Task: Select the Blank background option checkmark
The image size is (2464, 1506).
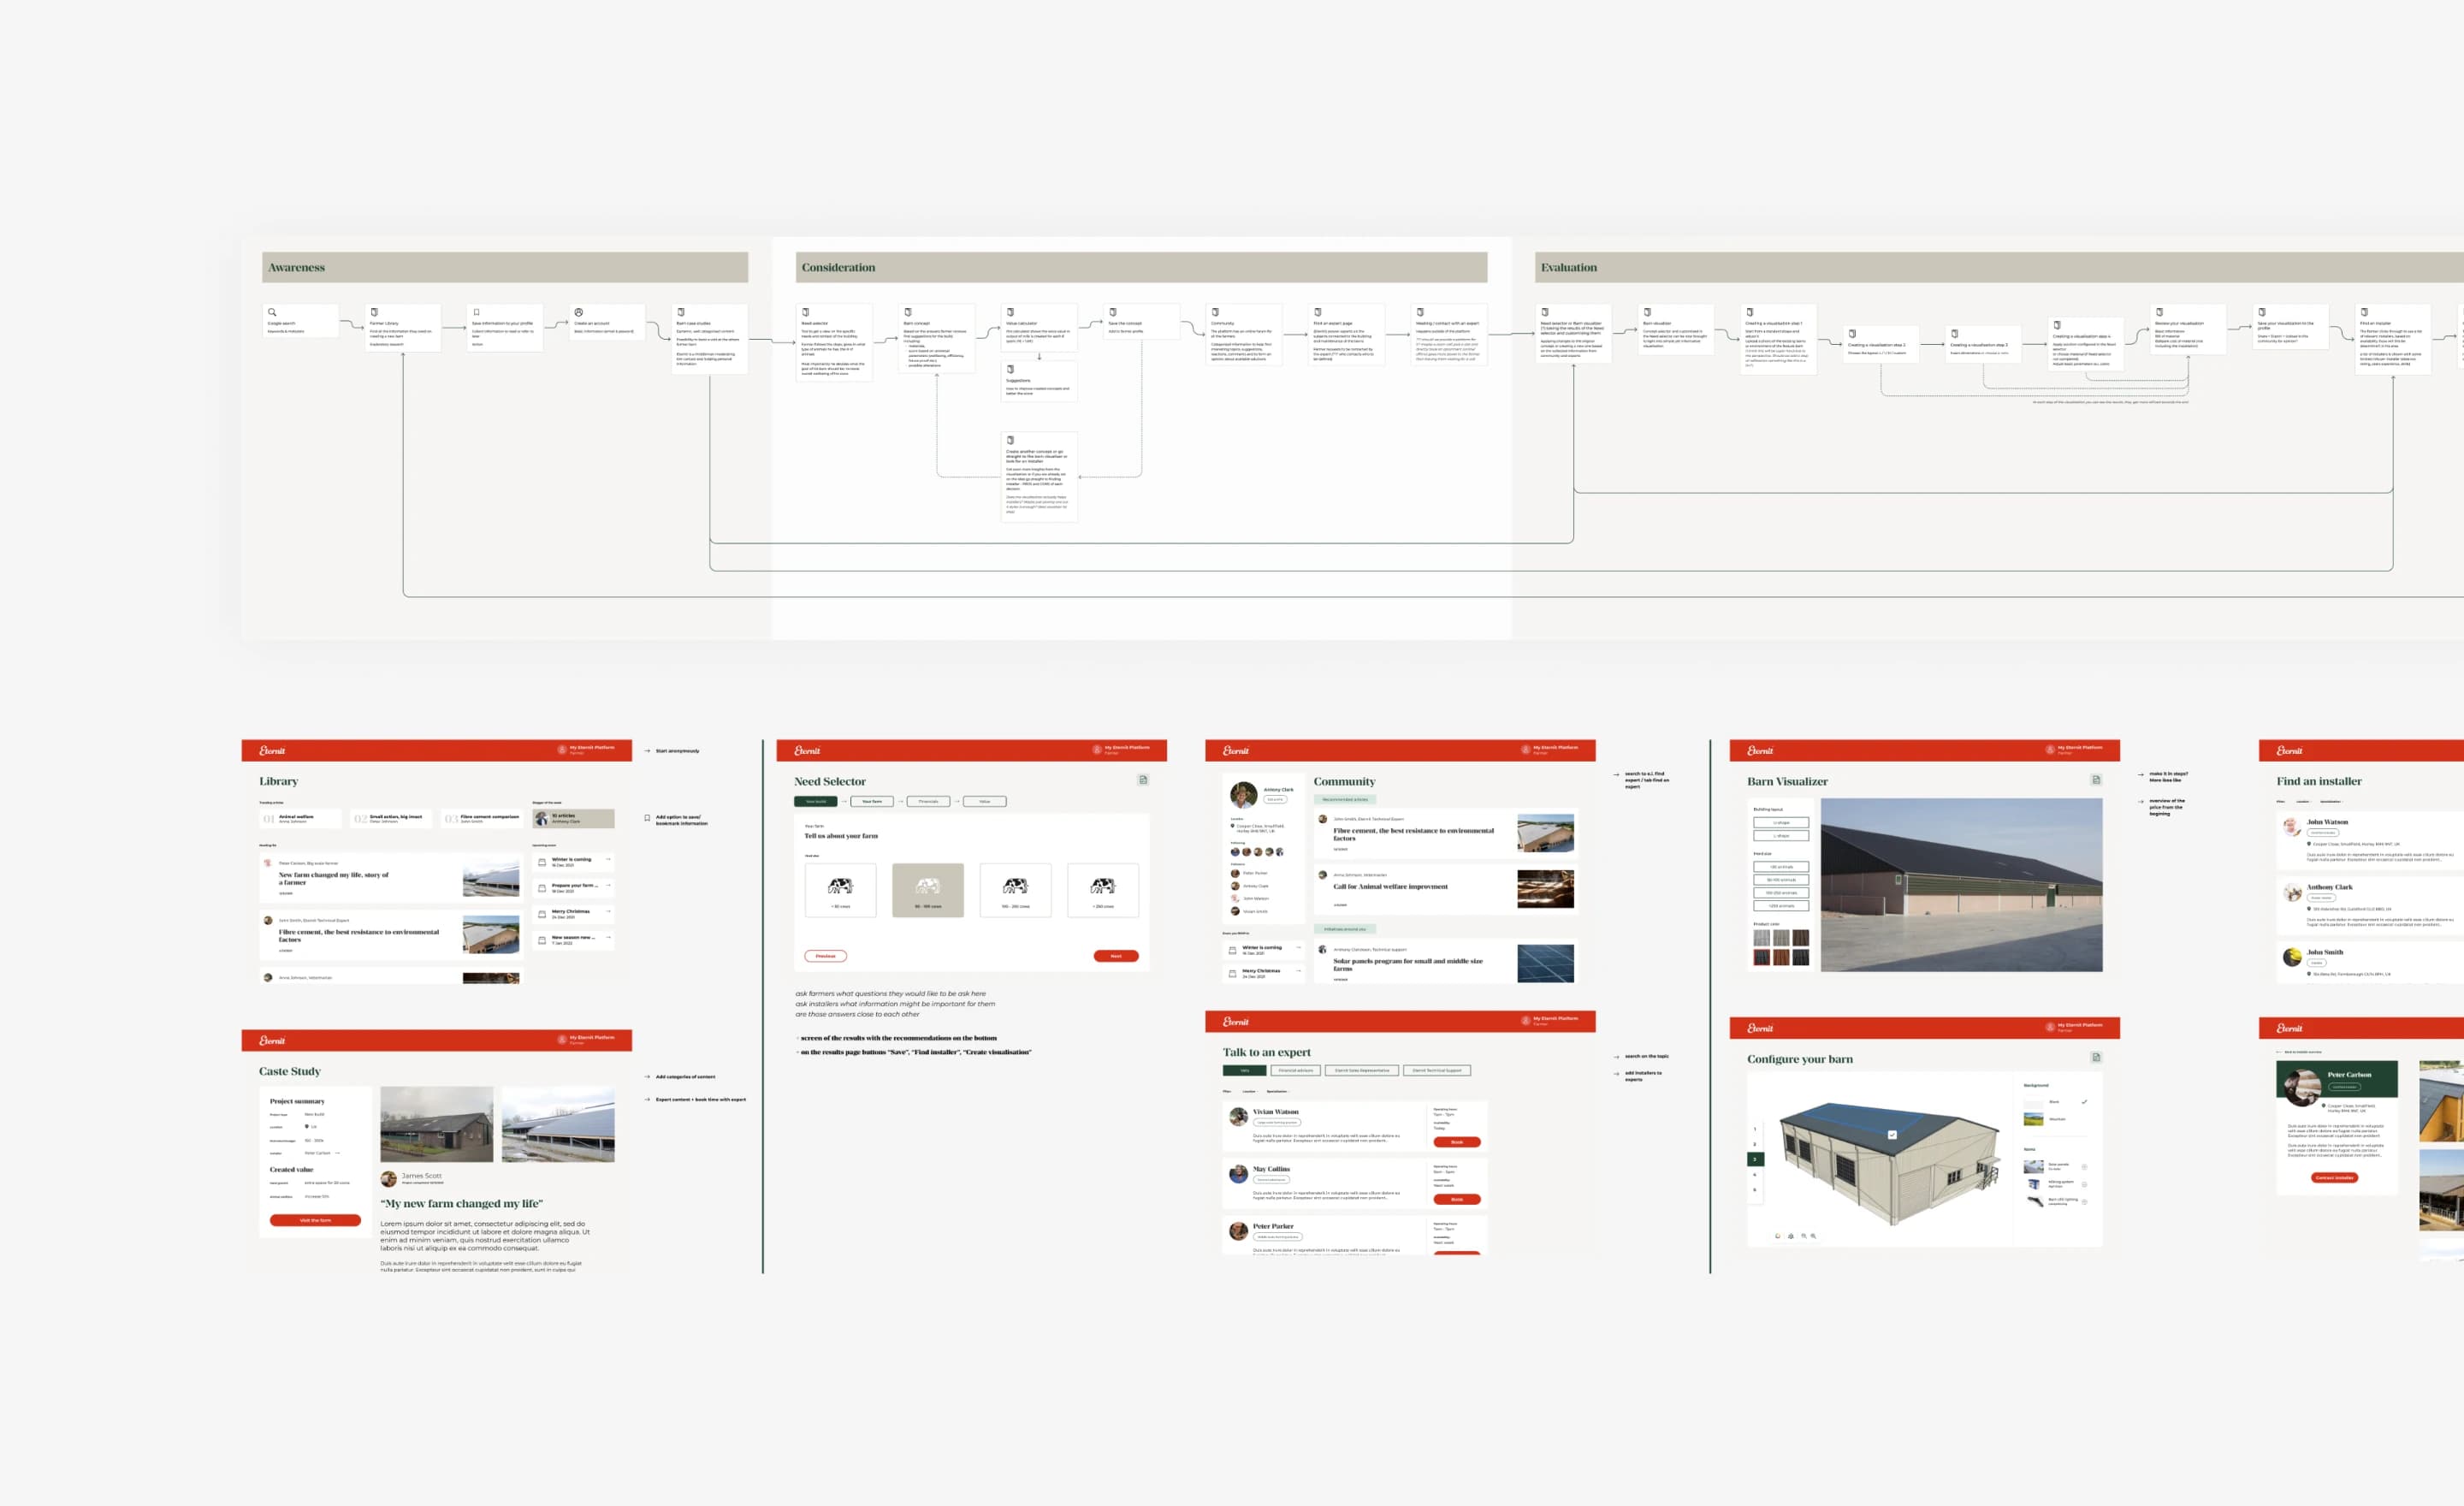Action: (x=2085, y=1102)
